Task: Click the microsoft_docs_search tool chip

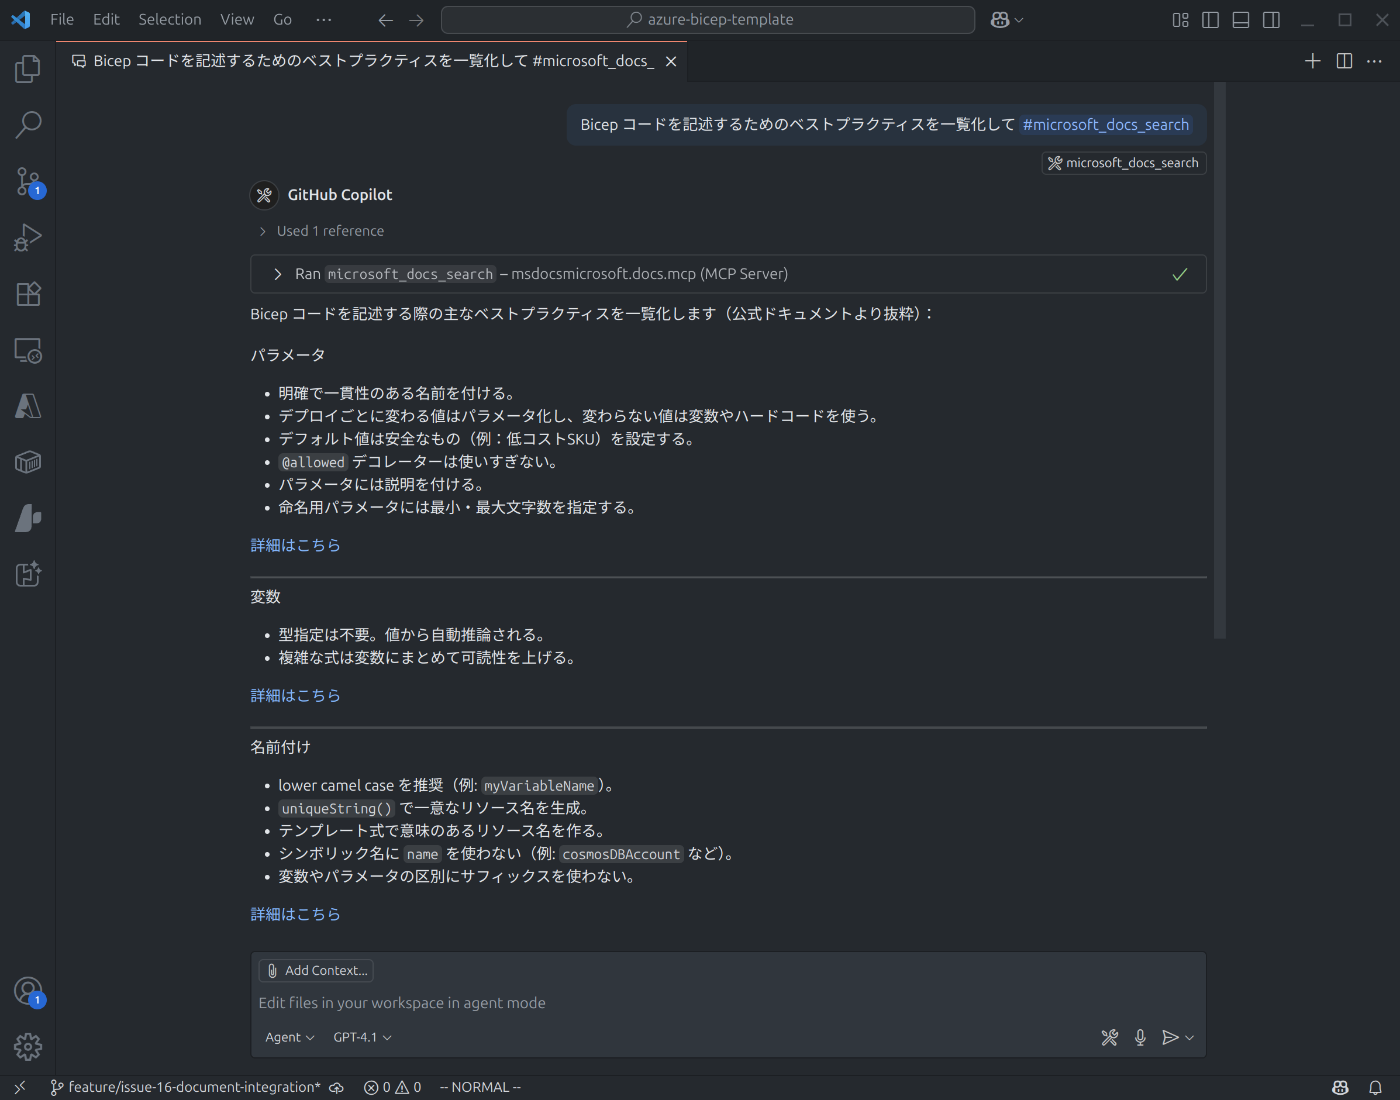Action: click(1124, 163)
